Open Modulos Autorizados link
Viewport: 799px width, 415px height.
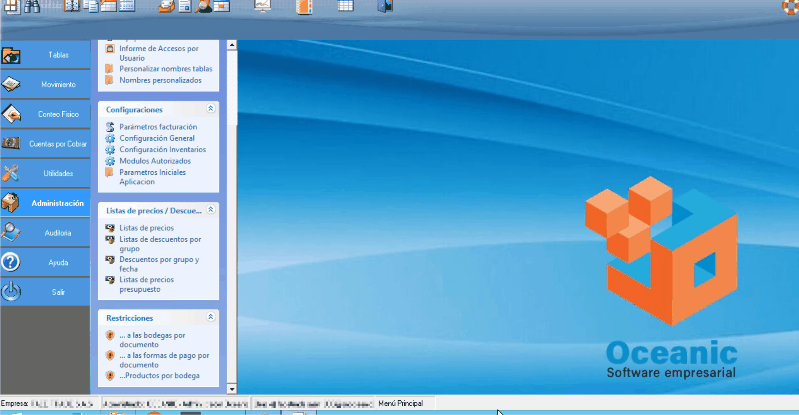tap(154, 160)
